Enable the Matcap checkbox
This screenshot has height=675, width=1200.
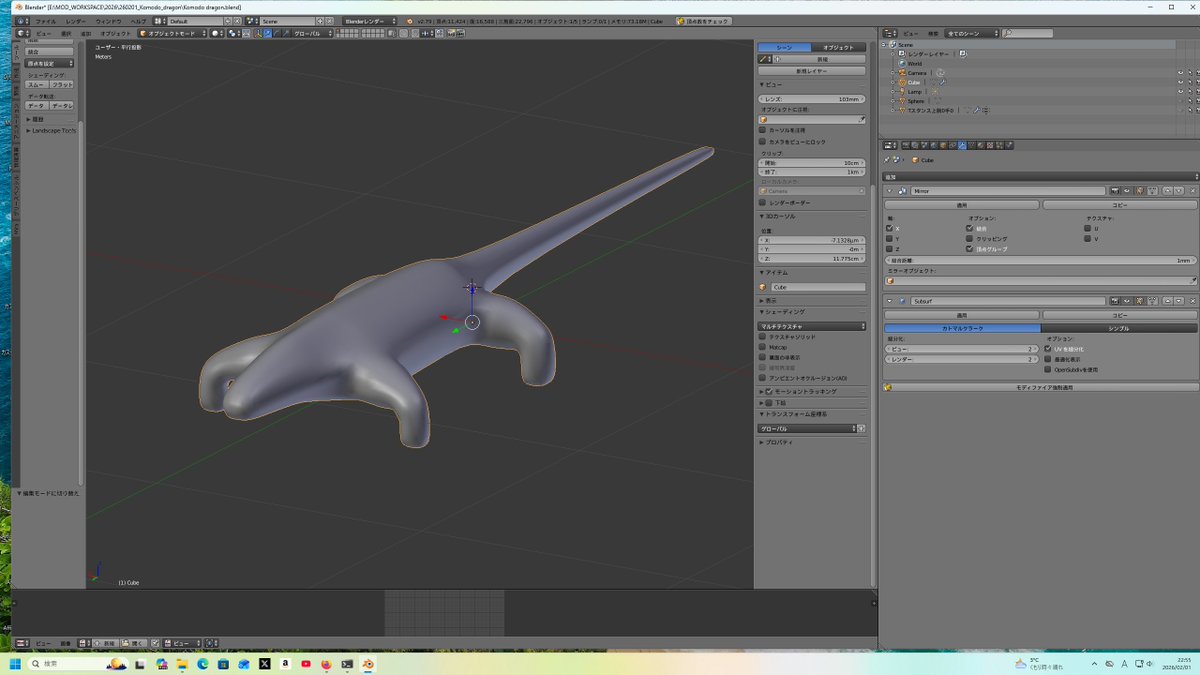click(763, 347)
